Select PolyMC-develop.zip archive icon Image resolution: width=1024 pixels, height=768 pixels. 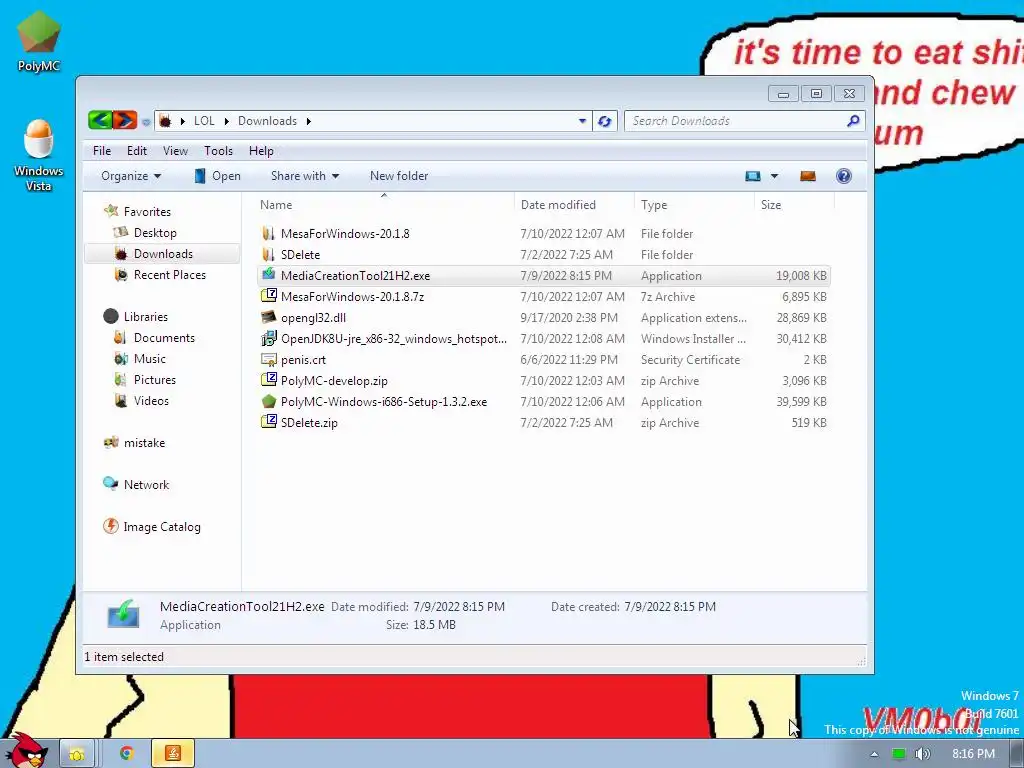pos(268,380)
